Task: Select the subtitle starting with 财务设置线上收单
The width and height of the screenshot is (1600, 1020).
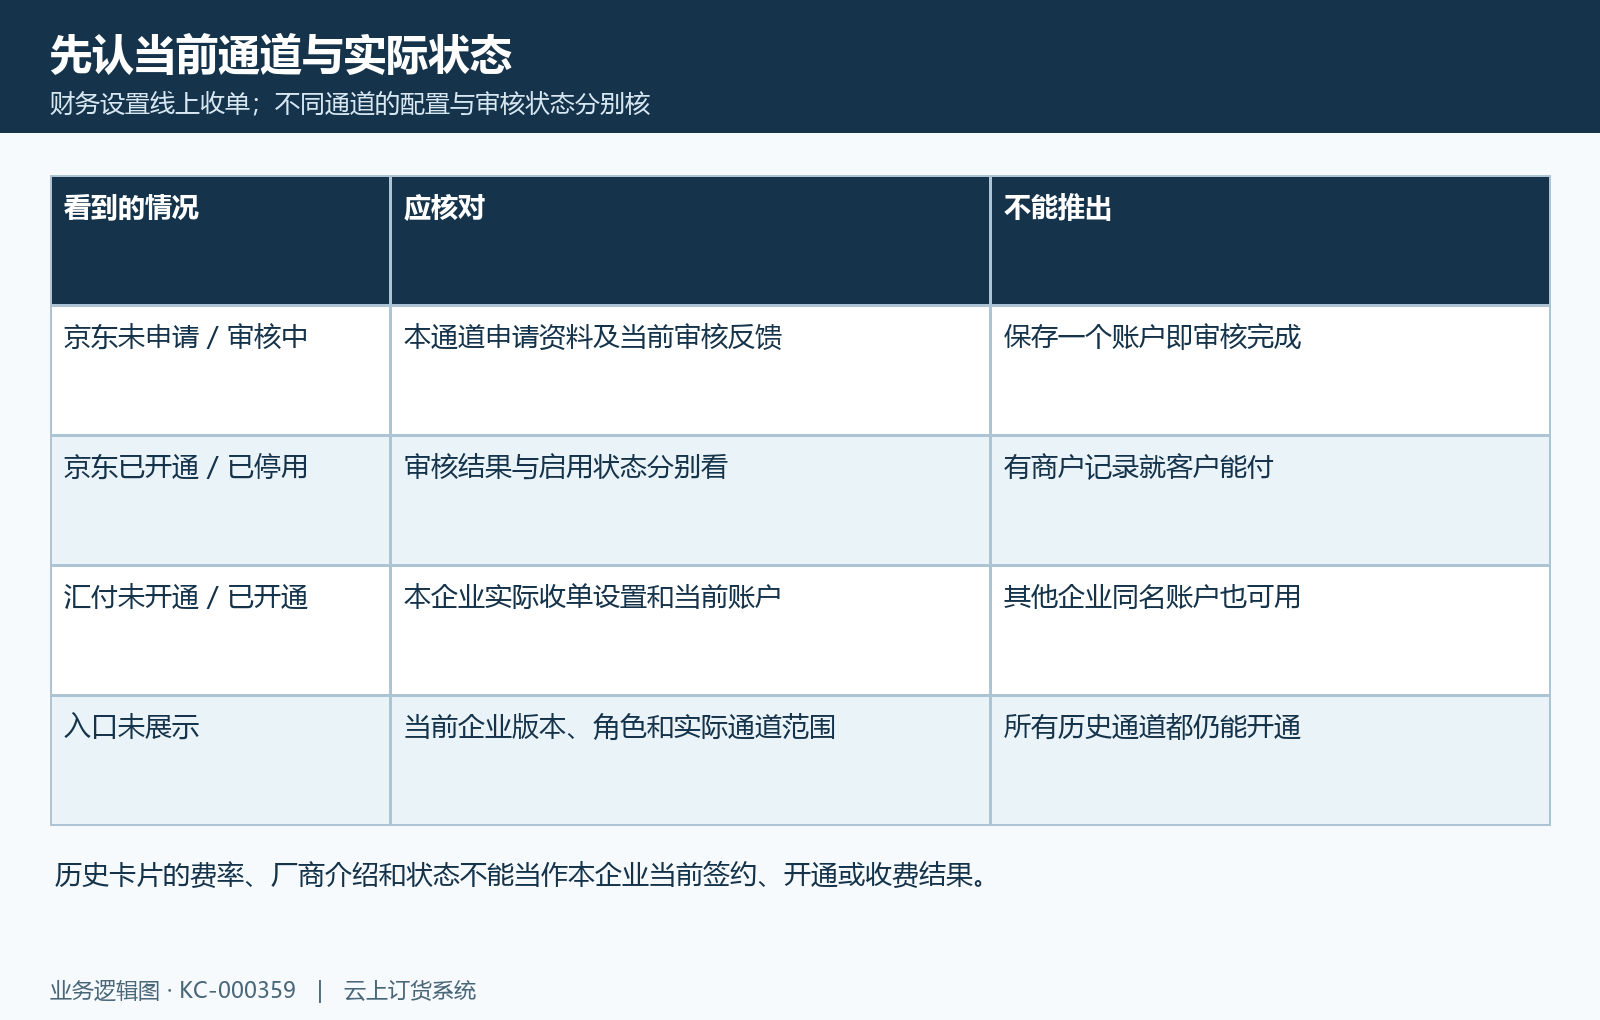Action: [350, 104]
